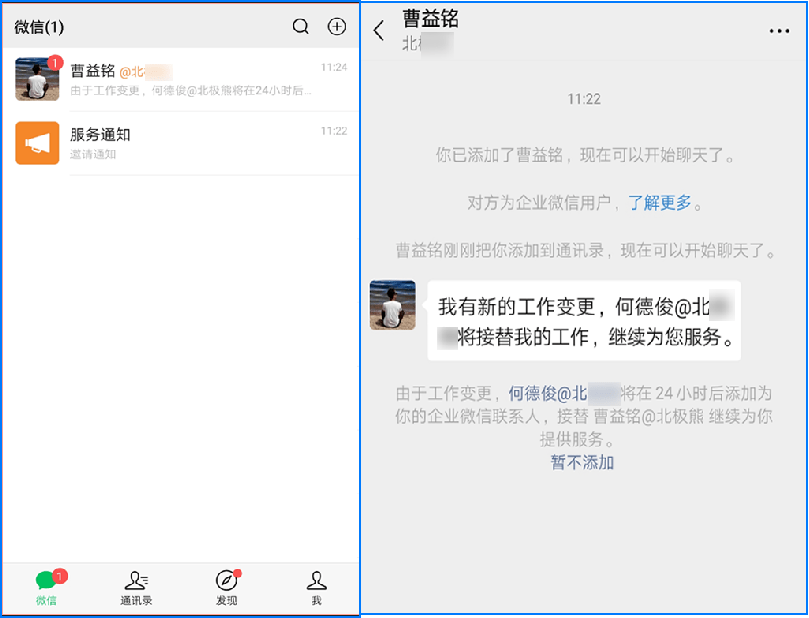The width and height of the screenshot is (809, 618).
Task: Click the red unread badge on 曹益铭's avatar
Action: click(x=55, y=62)
